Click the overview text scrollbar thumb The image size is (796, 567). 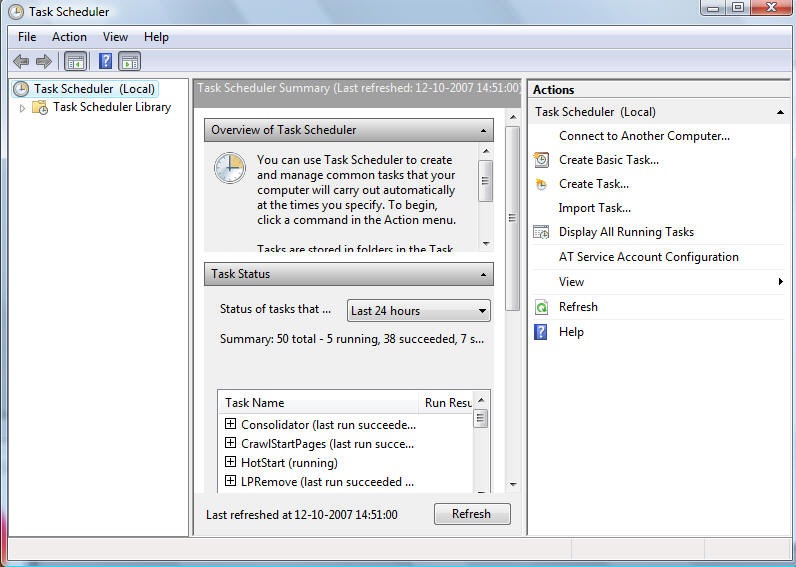pyautogui.click(x=485, y=181)
